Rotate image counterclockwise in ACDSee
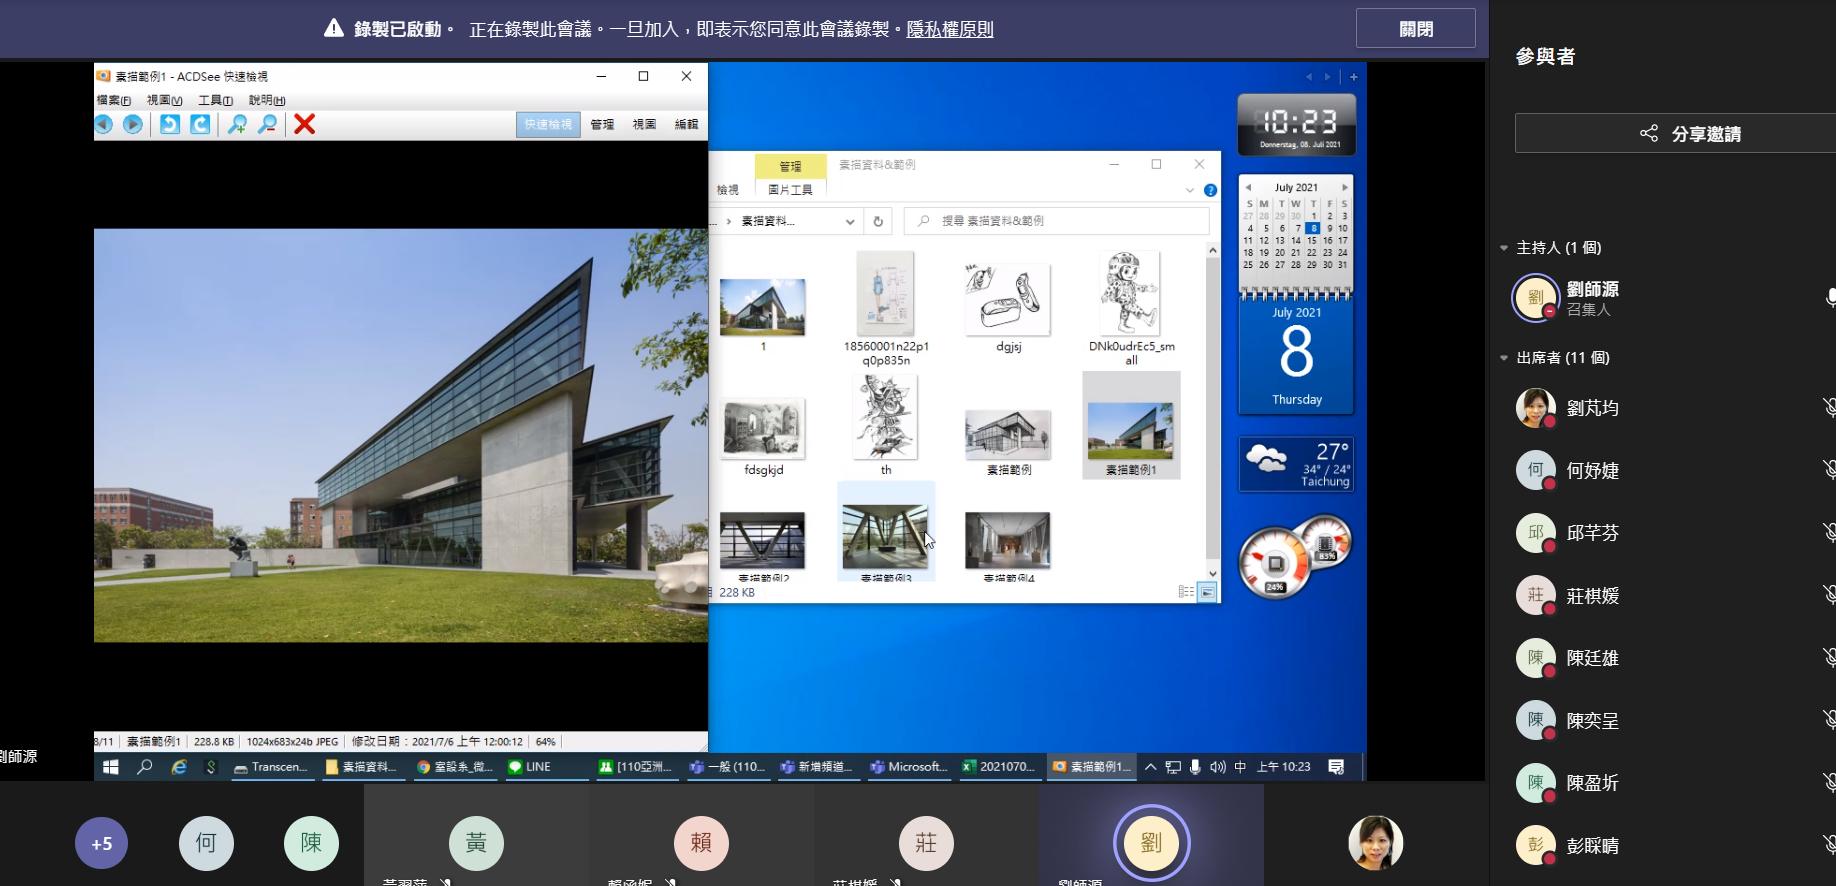 coord(170,124)
